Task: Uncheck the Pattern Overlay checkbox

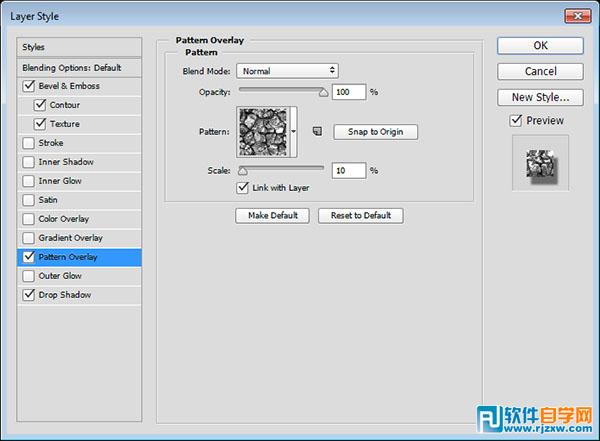Action: (x=29, y=256)
